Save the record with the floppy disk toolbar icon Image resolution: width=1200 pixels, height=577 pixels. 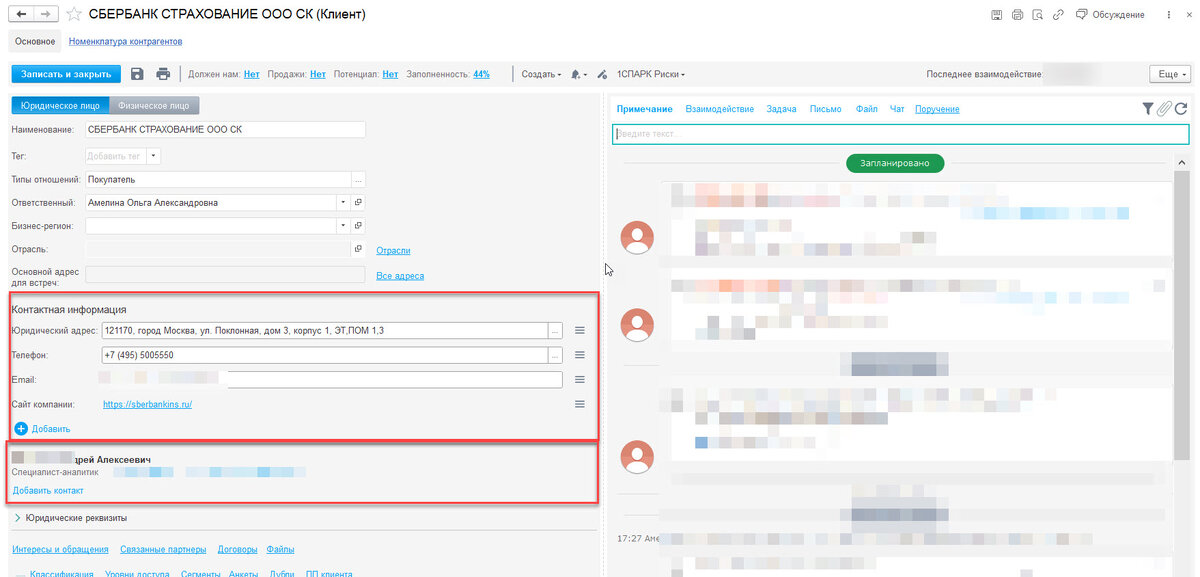(137, 74)
